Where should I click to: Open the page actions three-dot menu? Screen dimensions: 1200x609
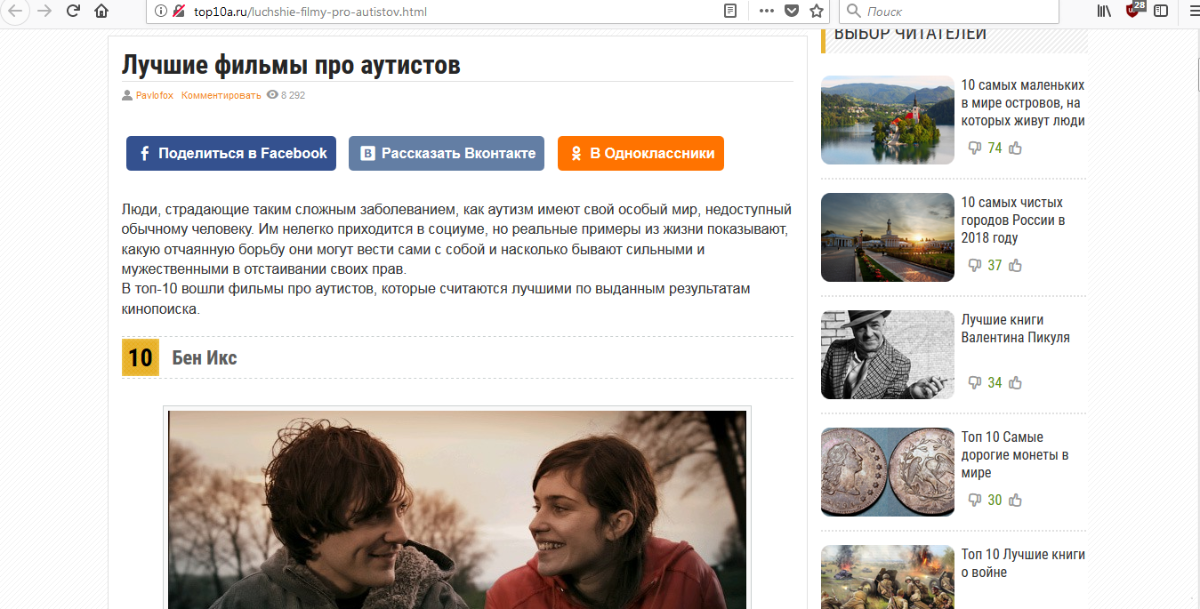(x=766, y=11)
